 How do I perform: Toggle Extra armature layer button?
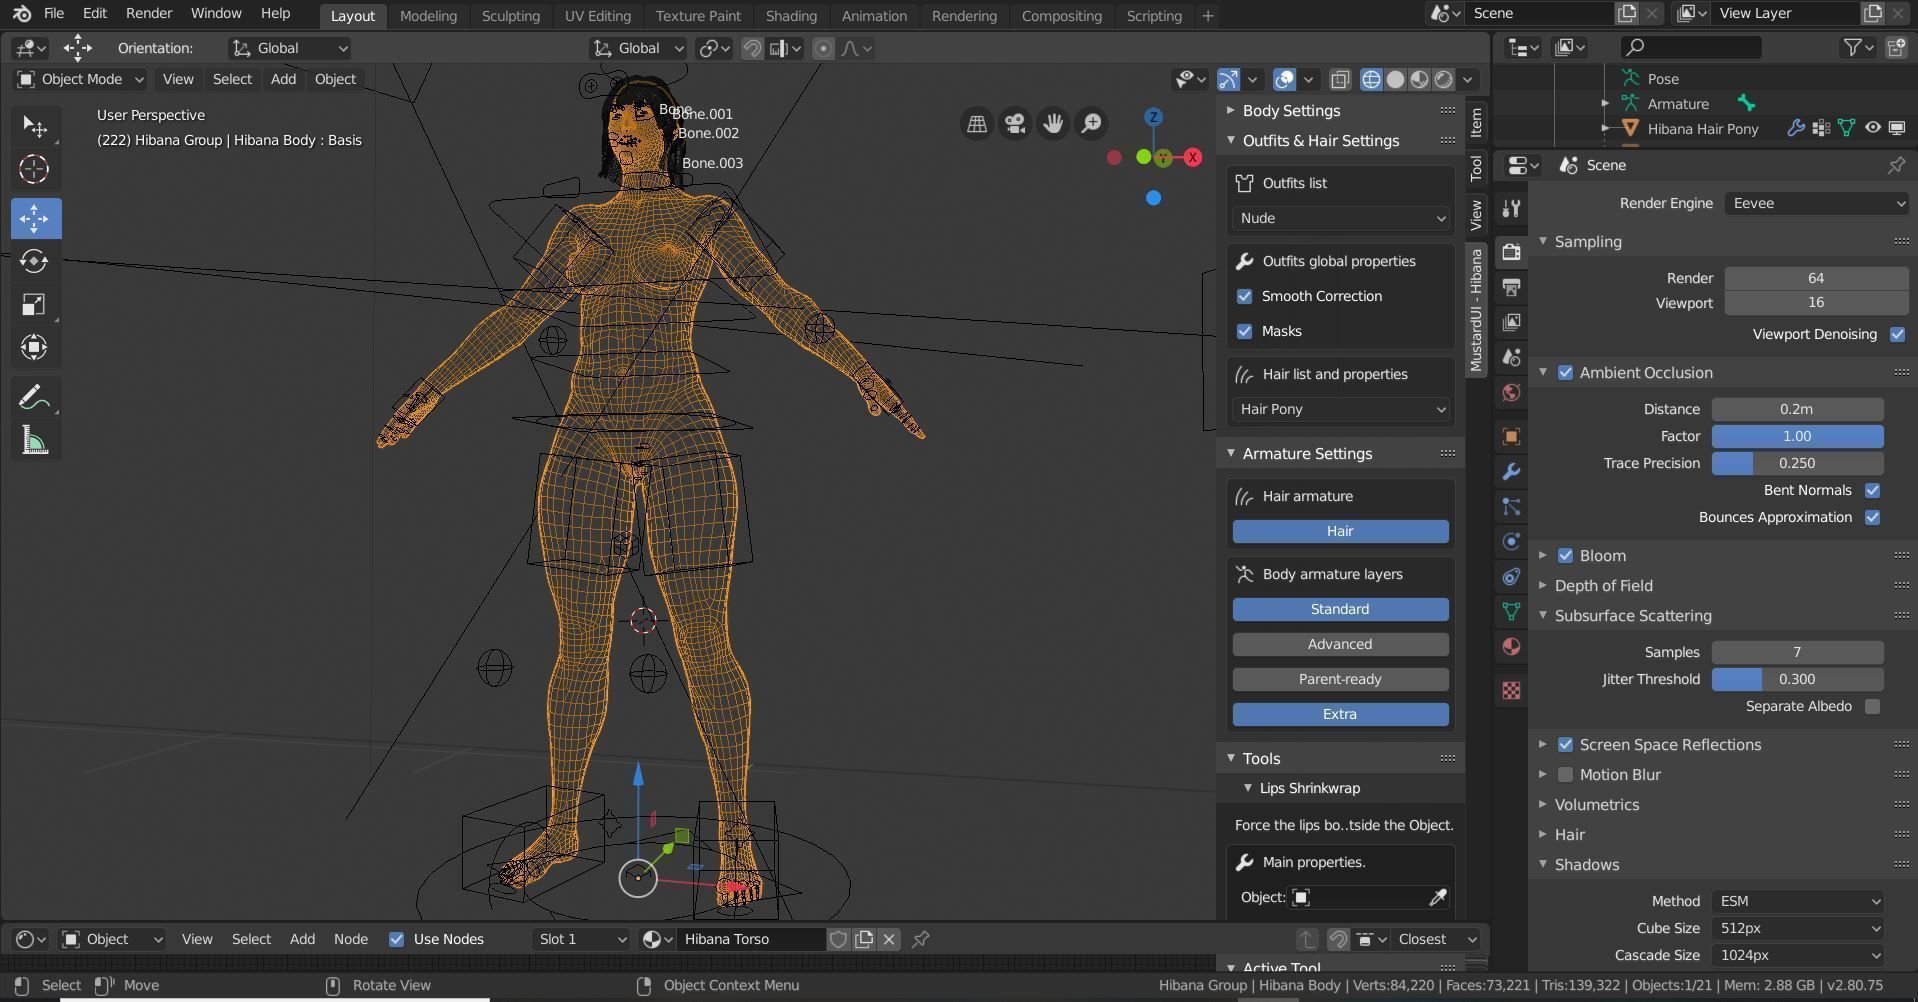pos(1340,714)
